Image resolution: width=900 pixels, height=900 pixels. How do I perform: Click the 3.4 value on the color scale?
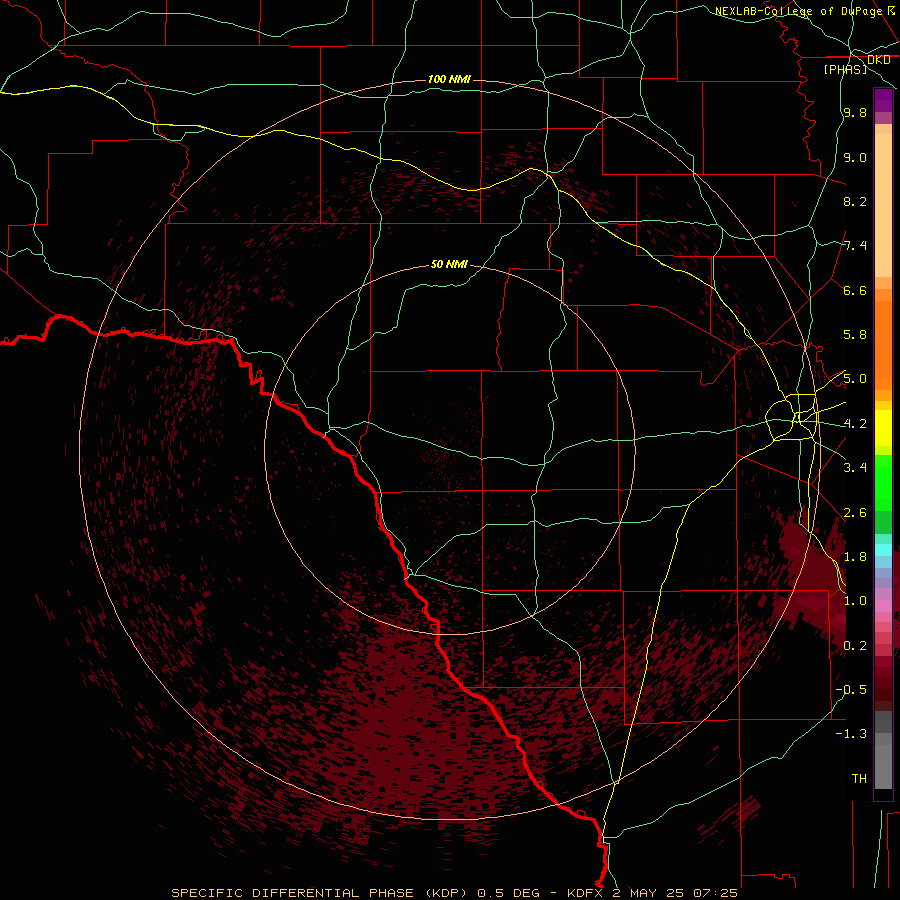(x=855, y=468)
